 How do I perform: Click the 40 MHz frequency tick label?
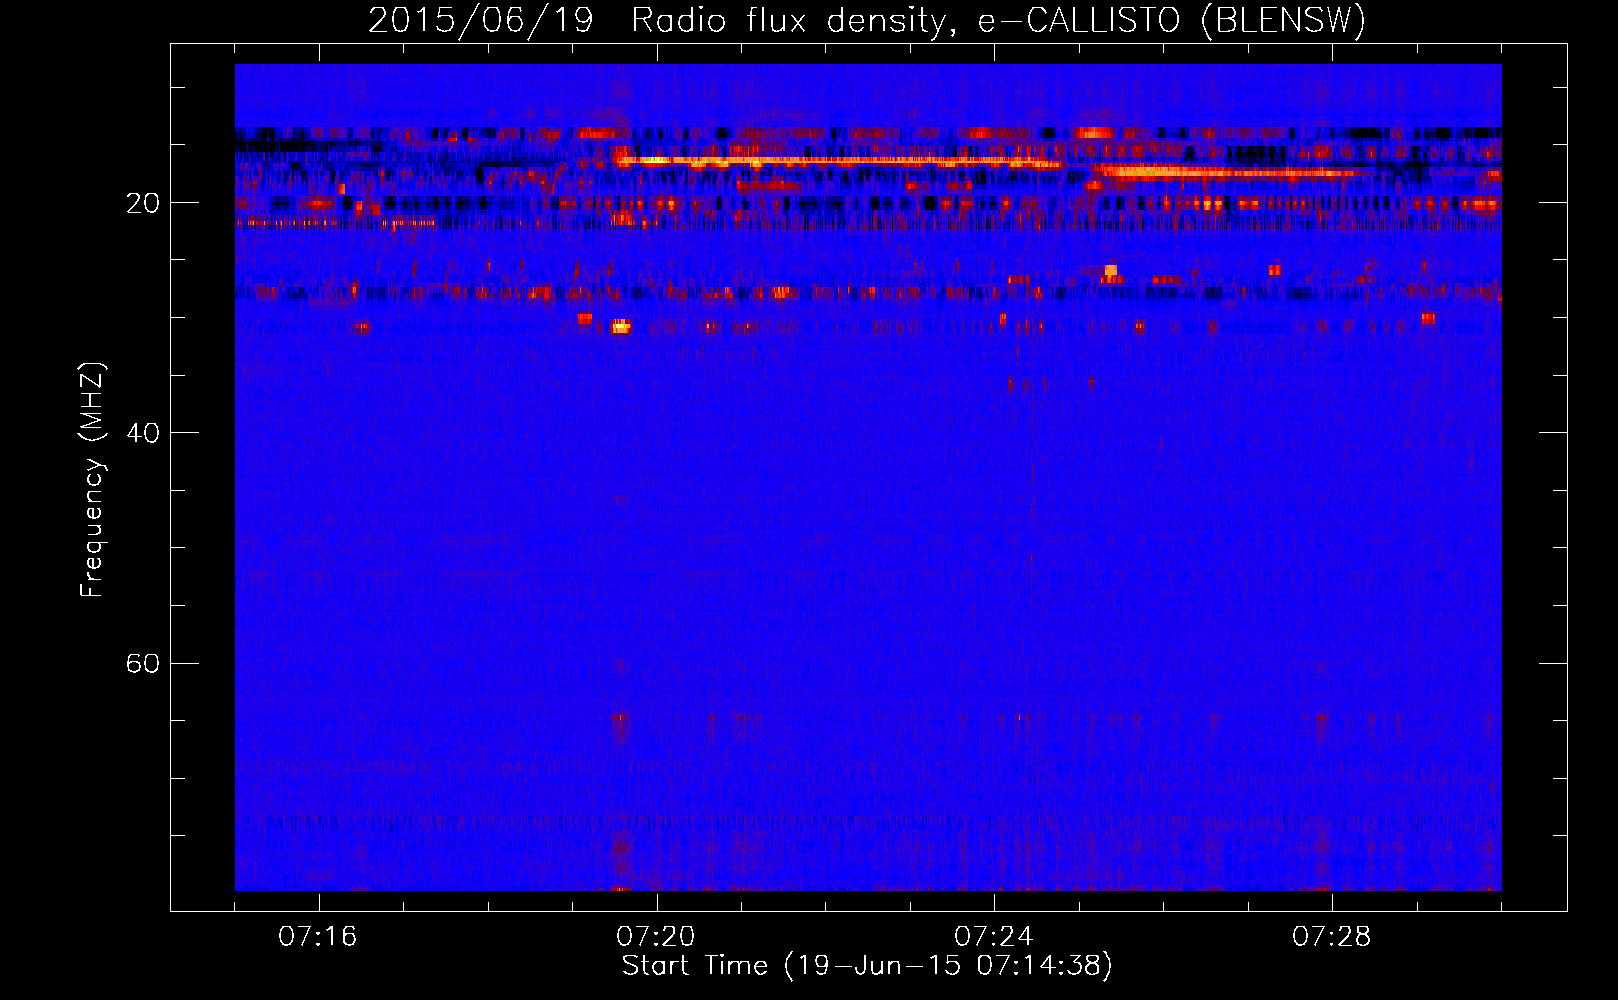click(x=143, y=433)
